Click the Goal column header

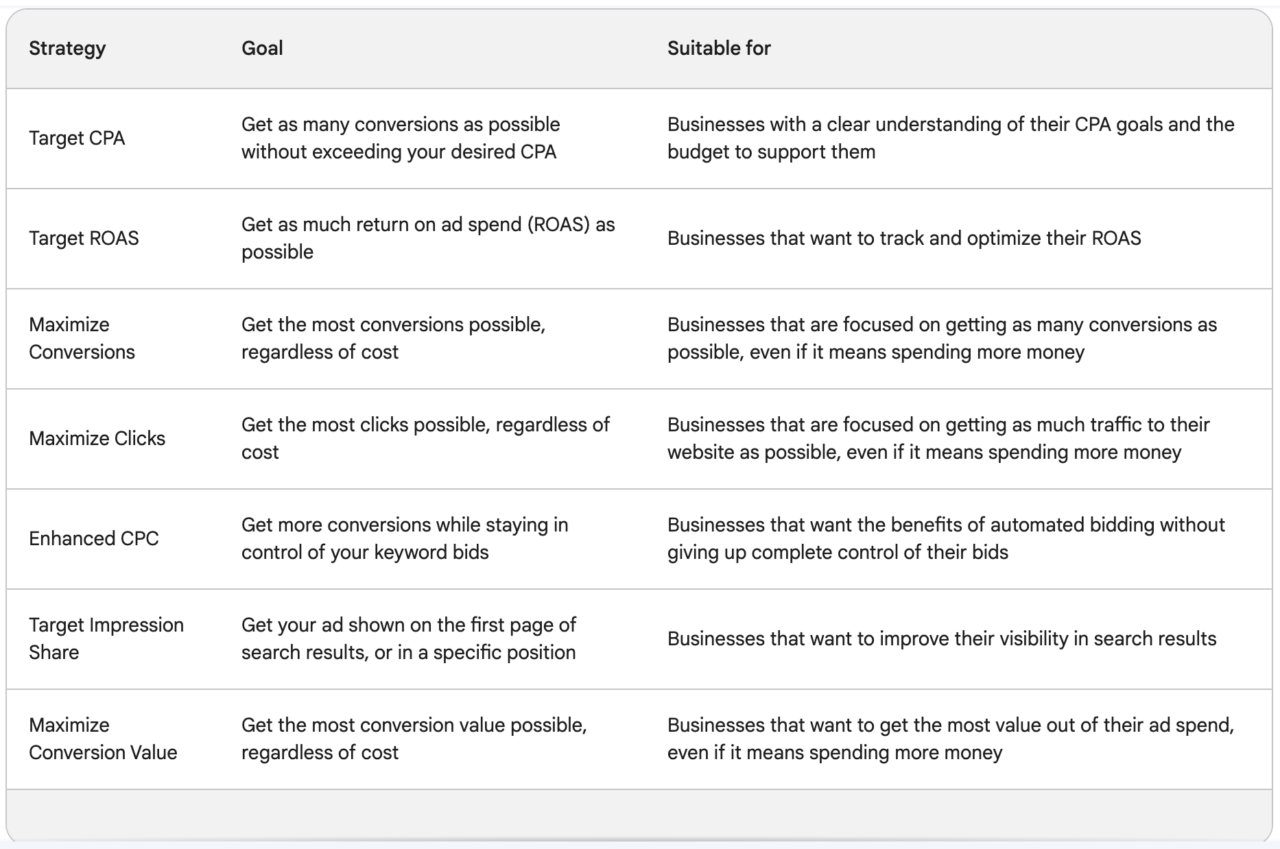[x=262, y=48]
